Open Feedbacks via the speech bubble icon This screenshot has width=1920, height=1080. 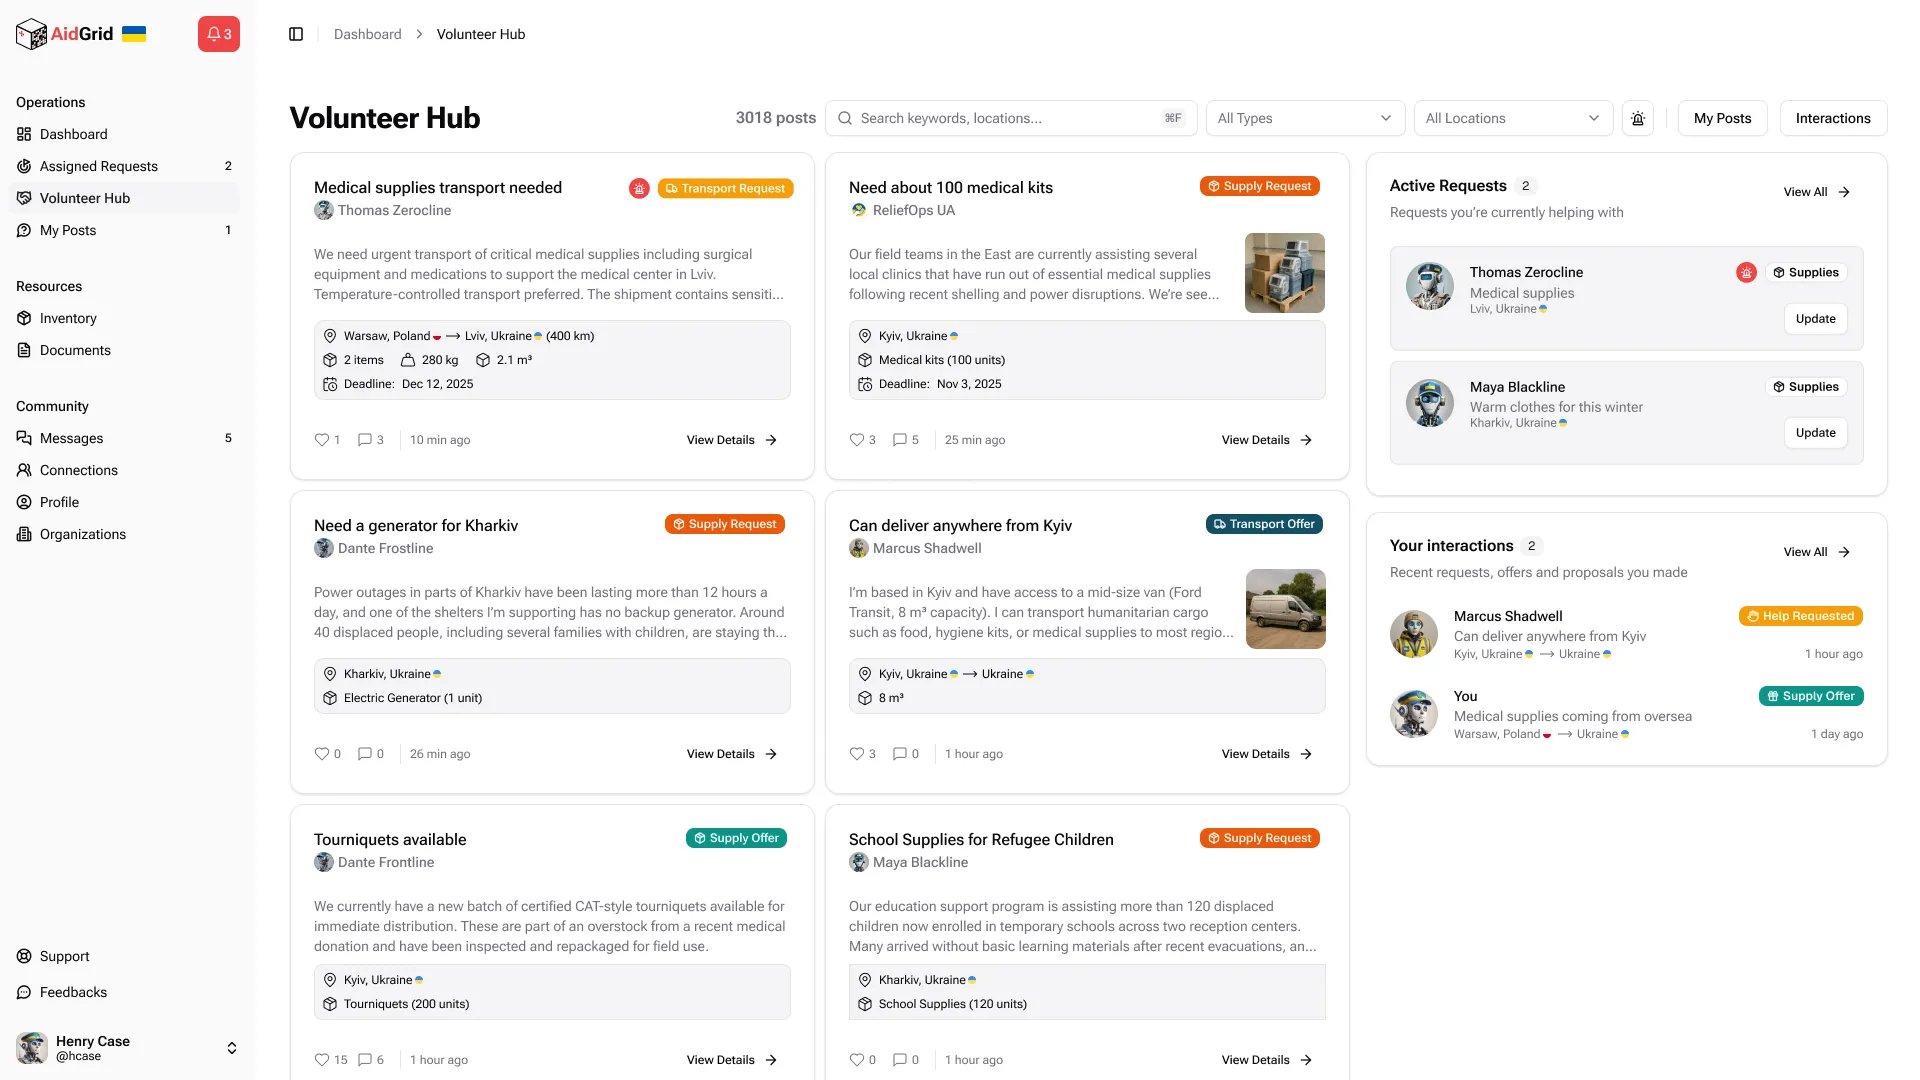[24, 992]
